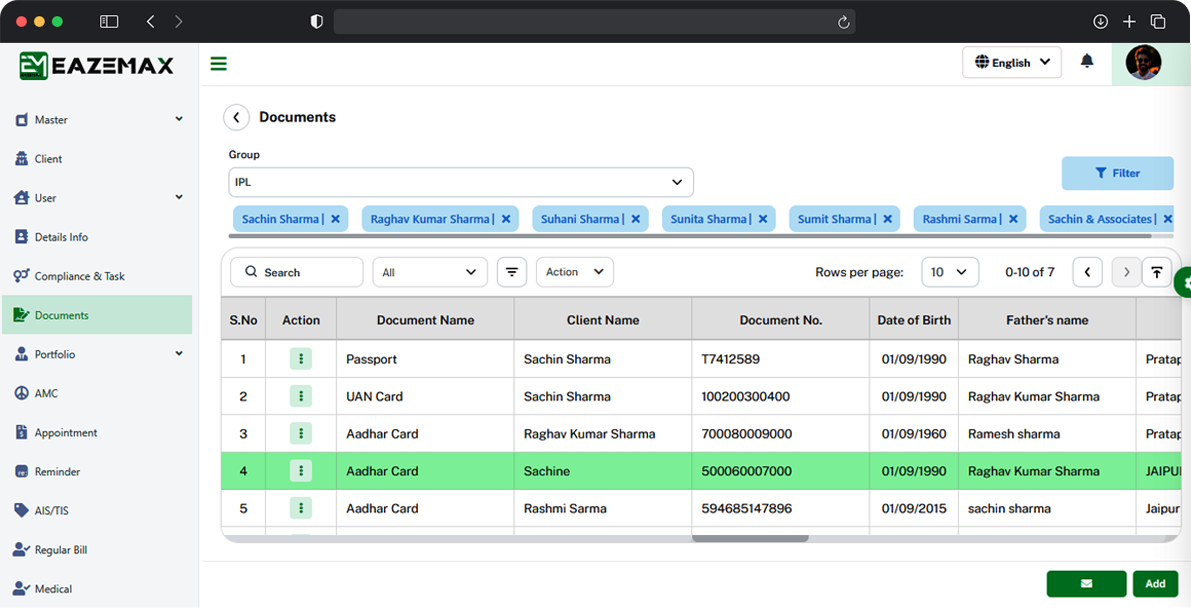Open row 3 action menu for Raghav Kumar Sharma
This screenshot has height=608, width=1191.
[301, 433]
